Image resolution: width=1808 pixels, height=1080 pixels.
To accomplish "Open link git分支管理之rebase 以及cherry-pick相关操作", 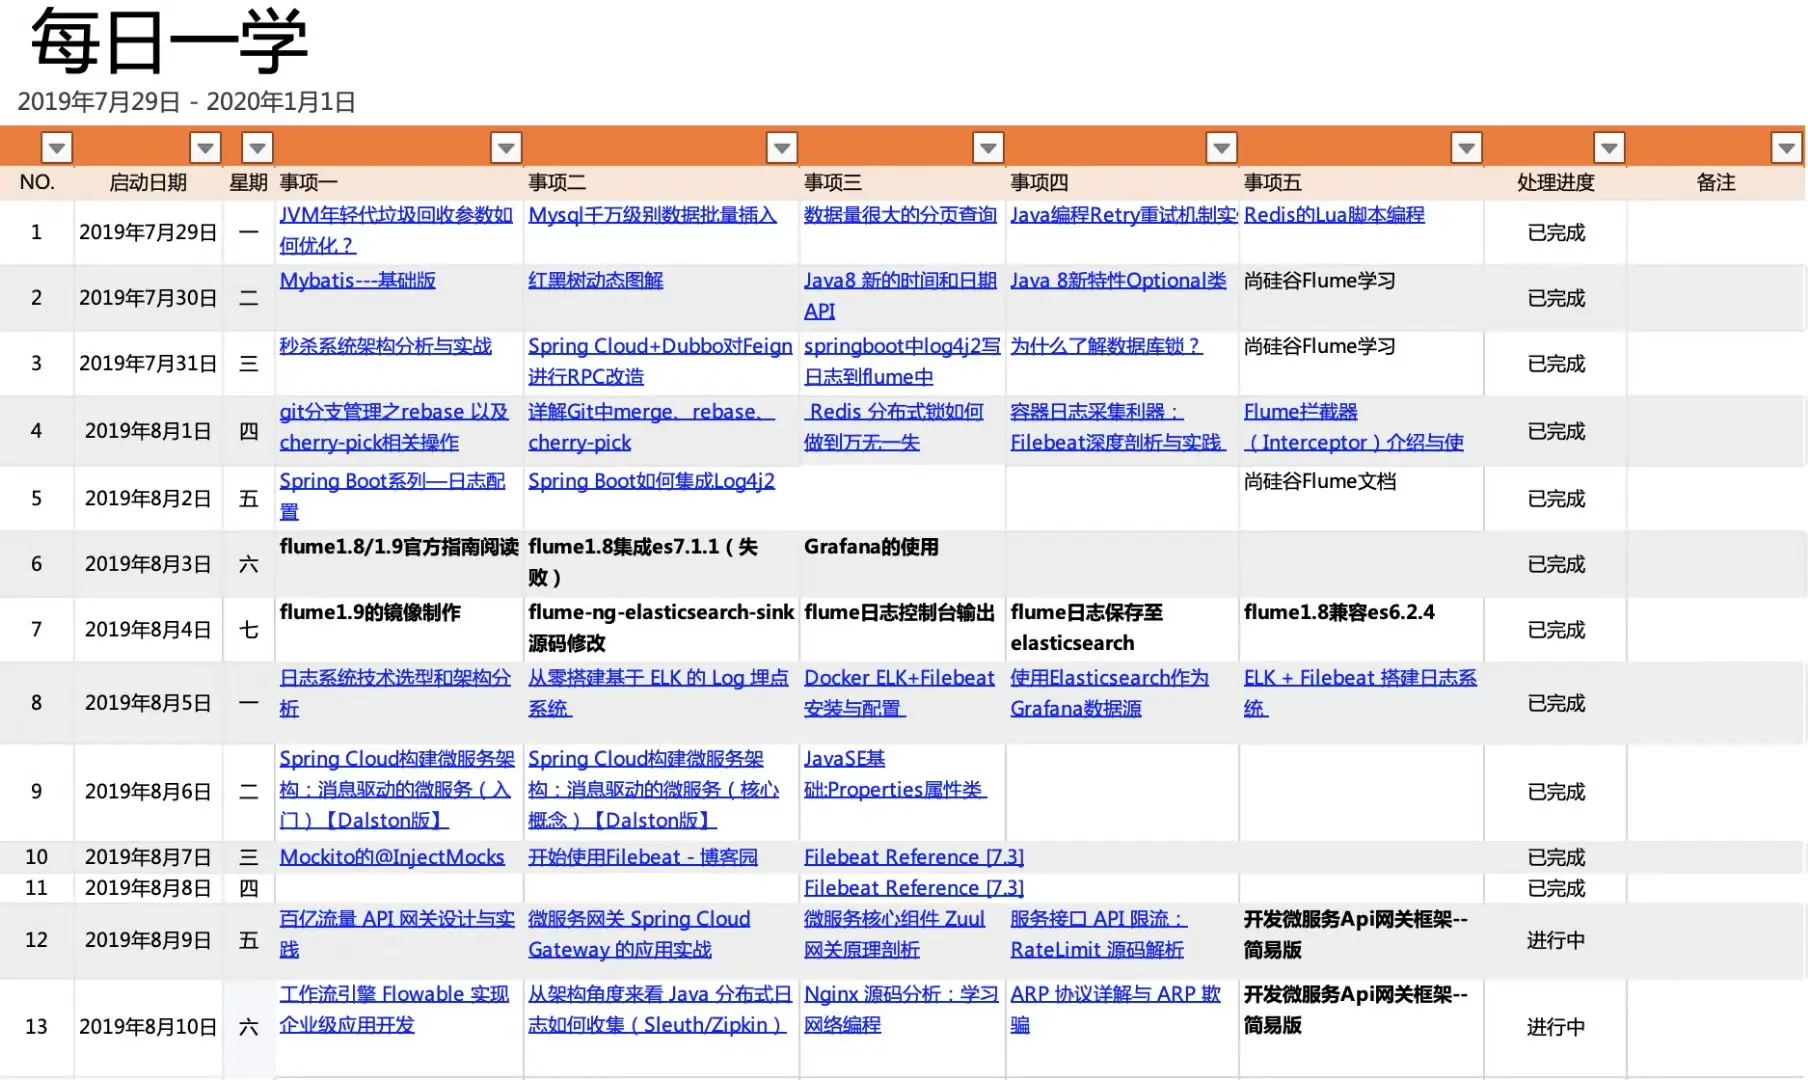I will tap(394, 427).
